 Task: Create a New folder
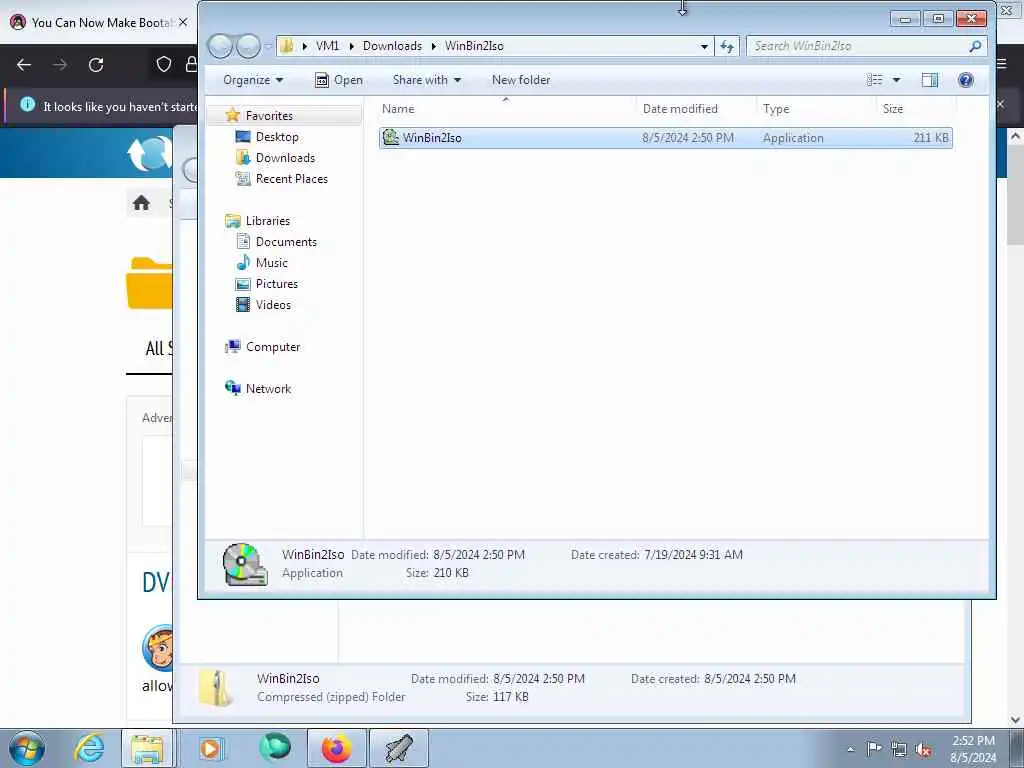[520, 80]
